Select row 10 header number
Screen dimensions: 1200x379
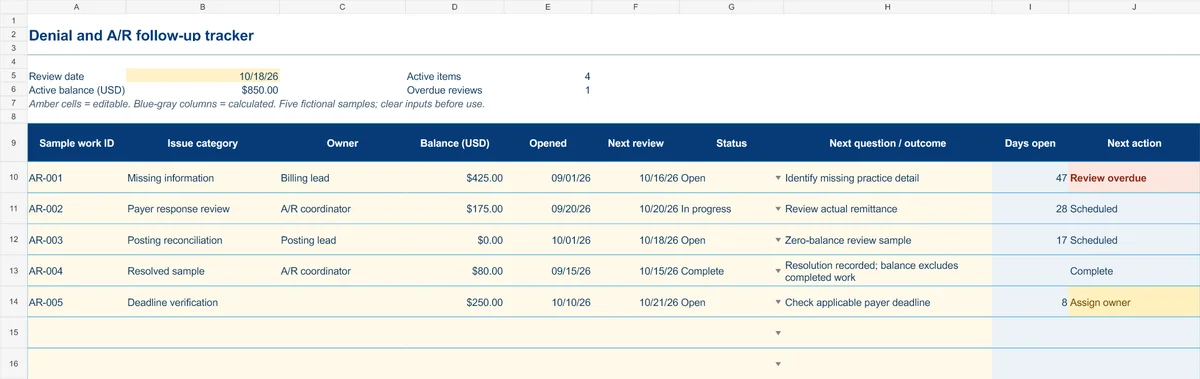(x=14, y=178)
